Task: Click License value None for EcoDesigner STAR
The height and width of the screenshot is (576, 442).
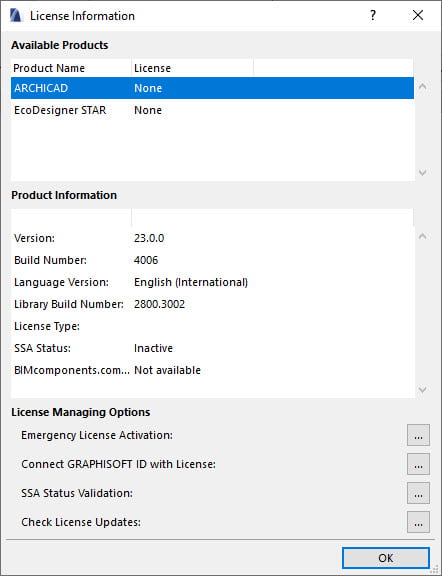Action: [x=148, y=110]
